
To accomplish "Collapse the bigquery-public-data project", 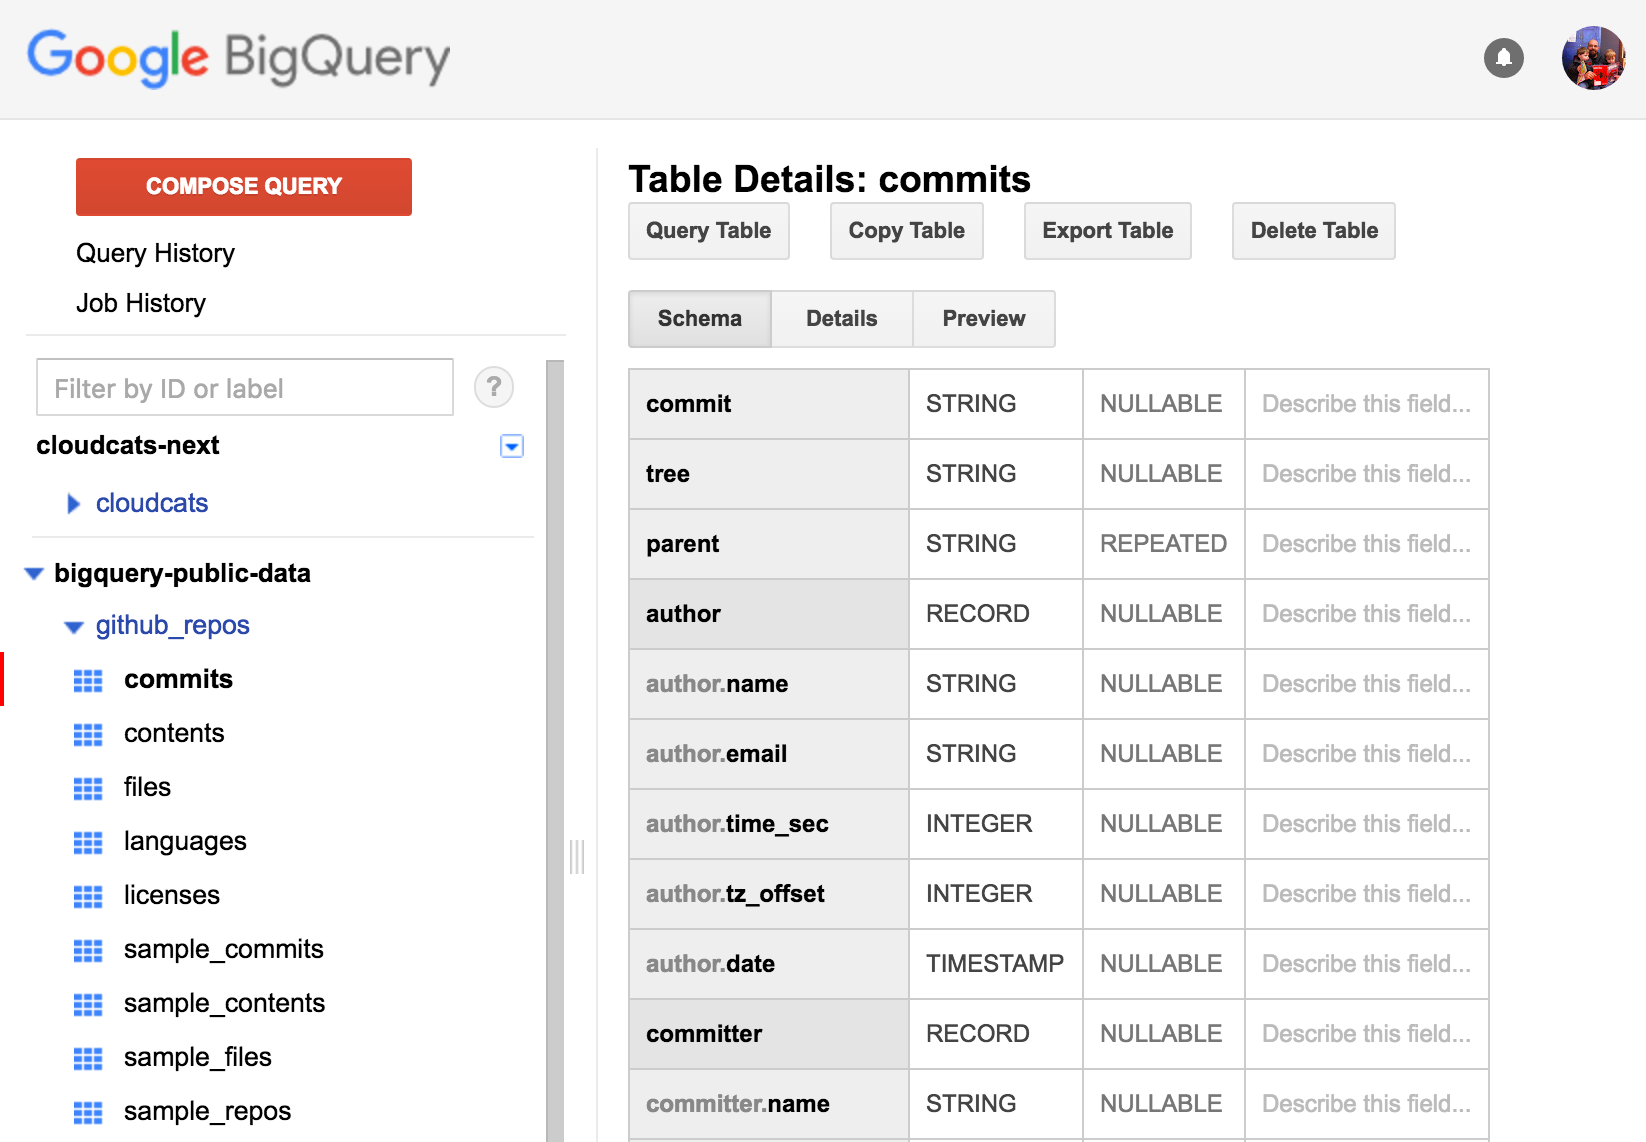I will pyautogui.click(x=34, y=574).
